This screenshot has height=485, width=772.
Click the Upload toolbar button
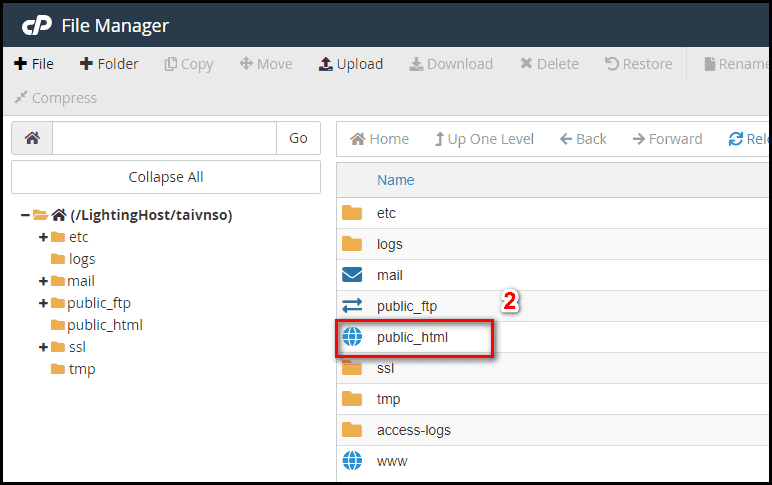click(x=351, y=64)
